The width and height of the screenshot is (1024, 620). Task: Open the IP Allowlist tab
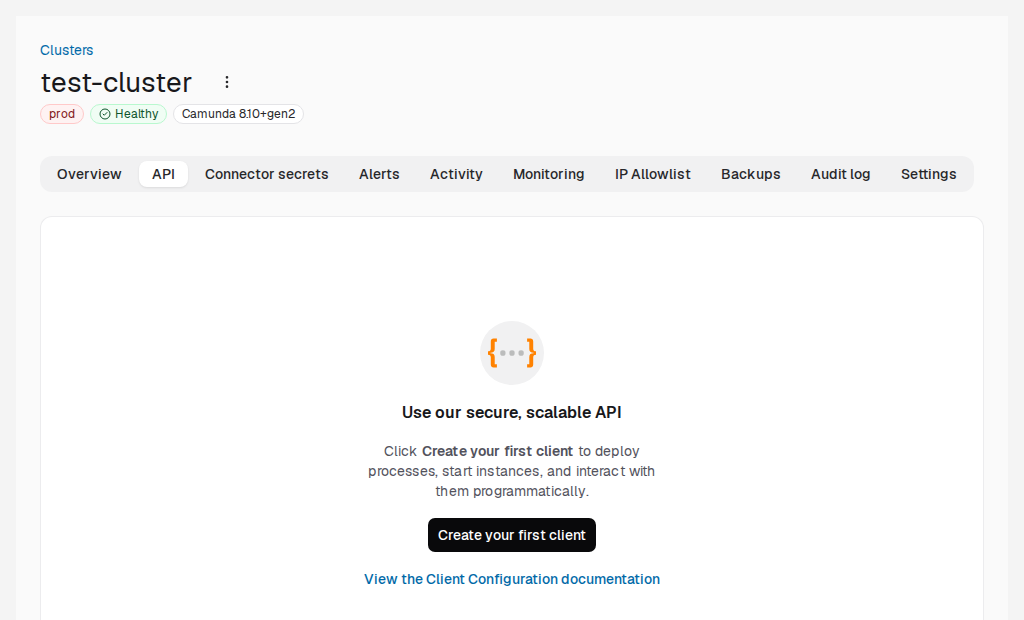652,174
